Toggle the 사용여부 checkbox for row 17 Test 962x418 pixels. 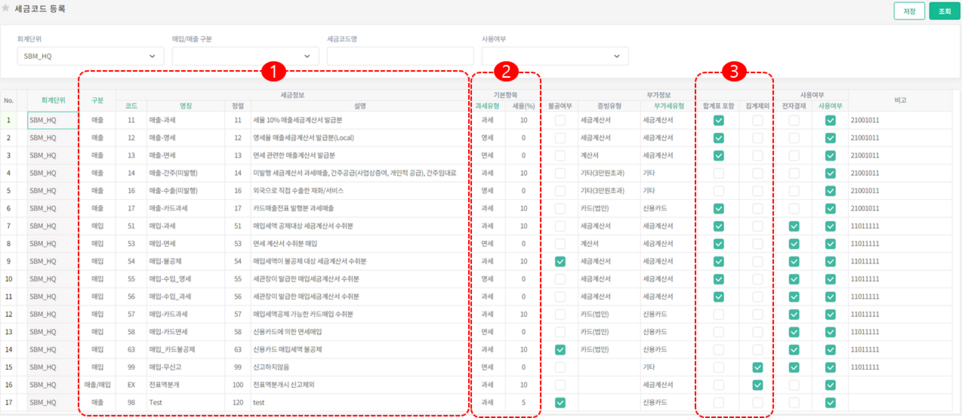pyautogui.click(x=829, y=403)
